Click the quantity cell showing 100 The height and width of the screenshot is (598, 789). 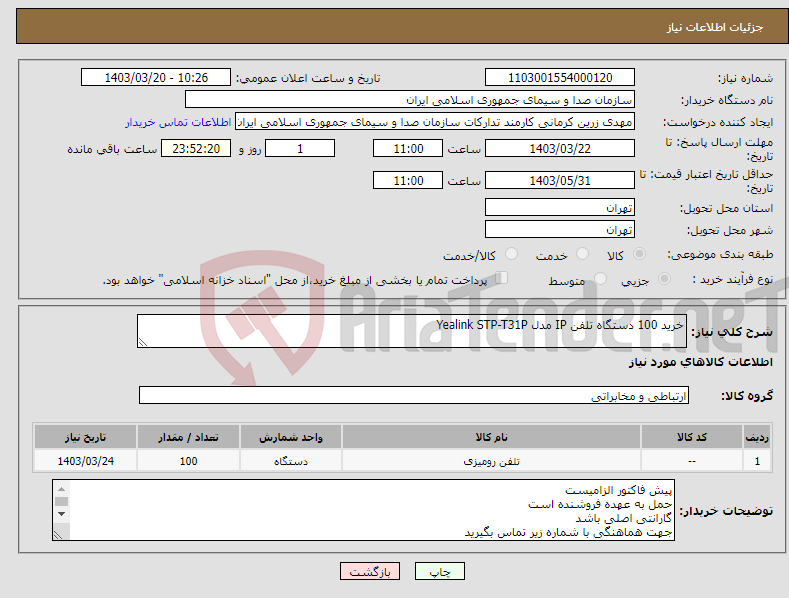[x=188, y=461]
